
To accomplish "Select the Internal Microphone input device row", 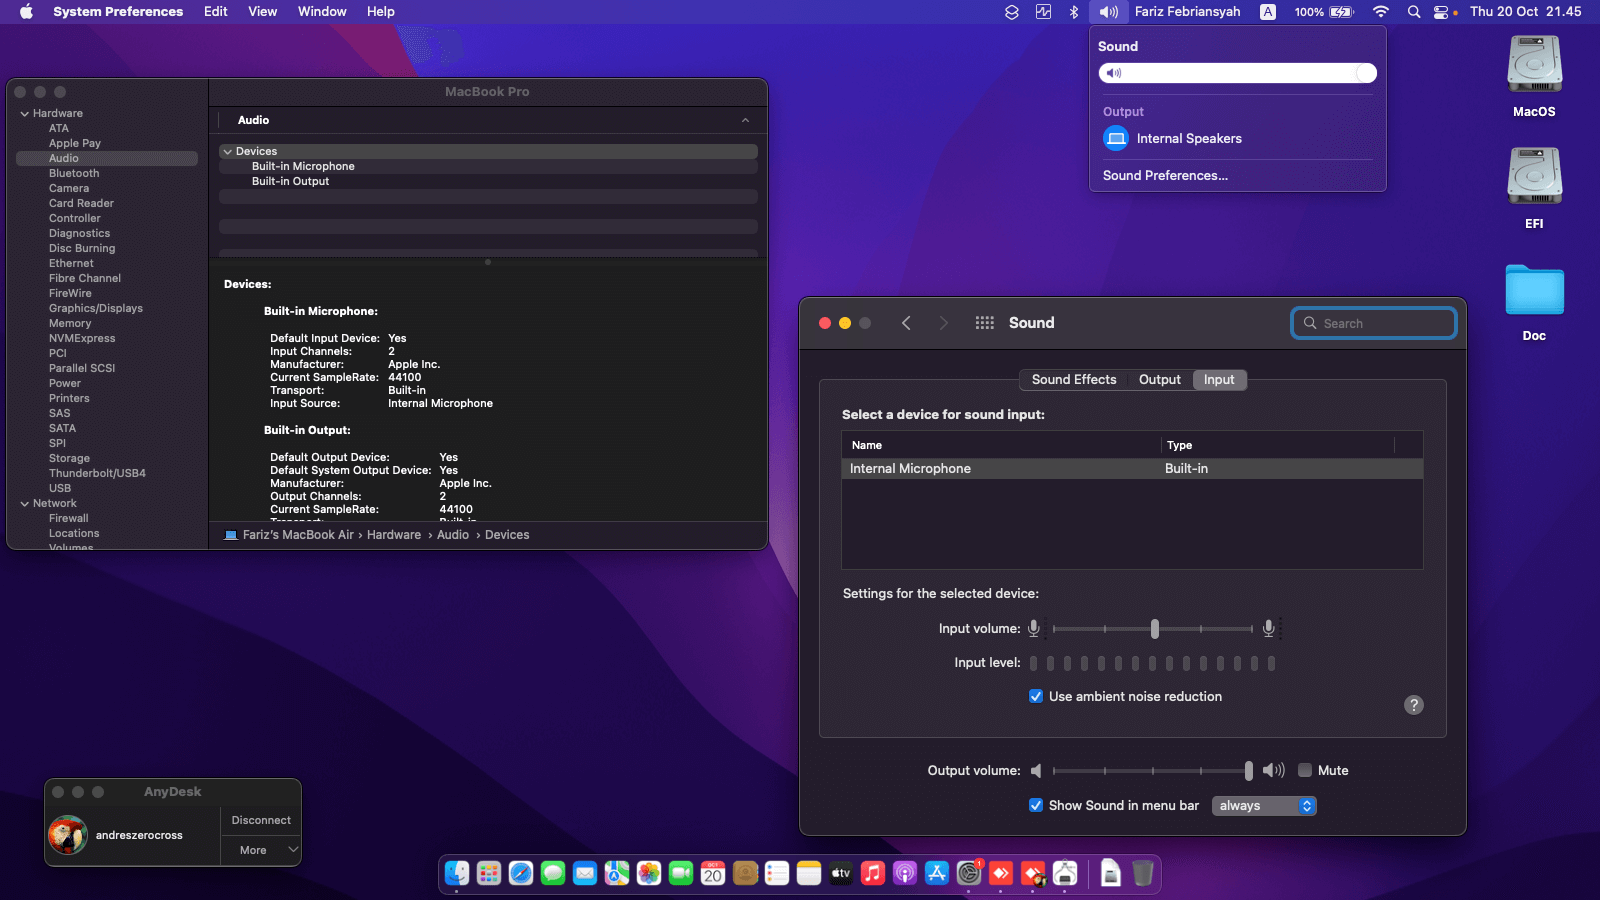I will point(1132,468).
